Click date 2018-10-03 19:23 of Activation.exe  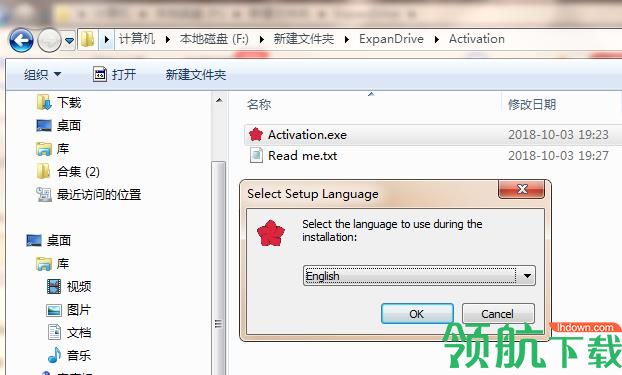pyautogui.click(x=558, y=135)
